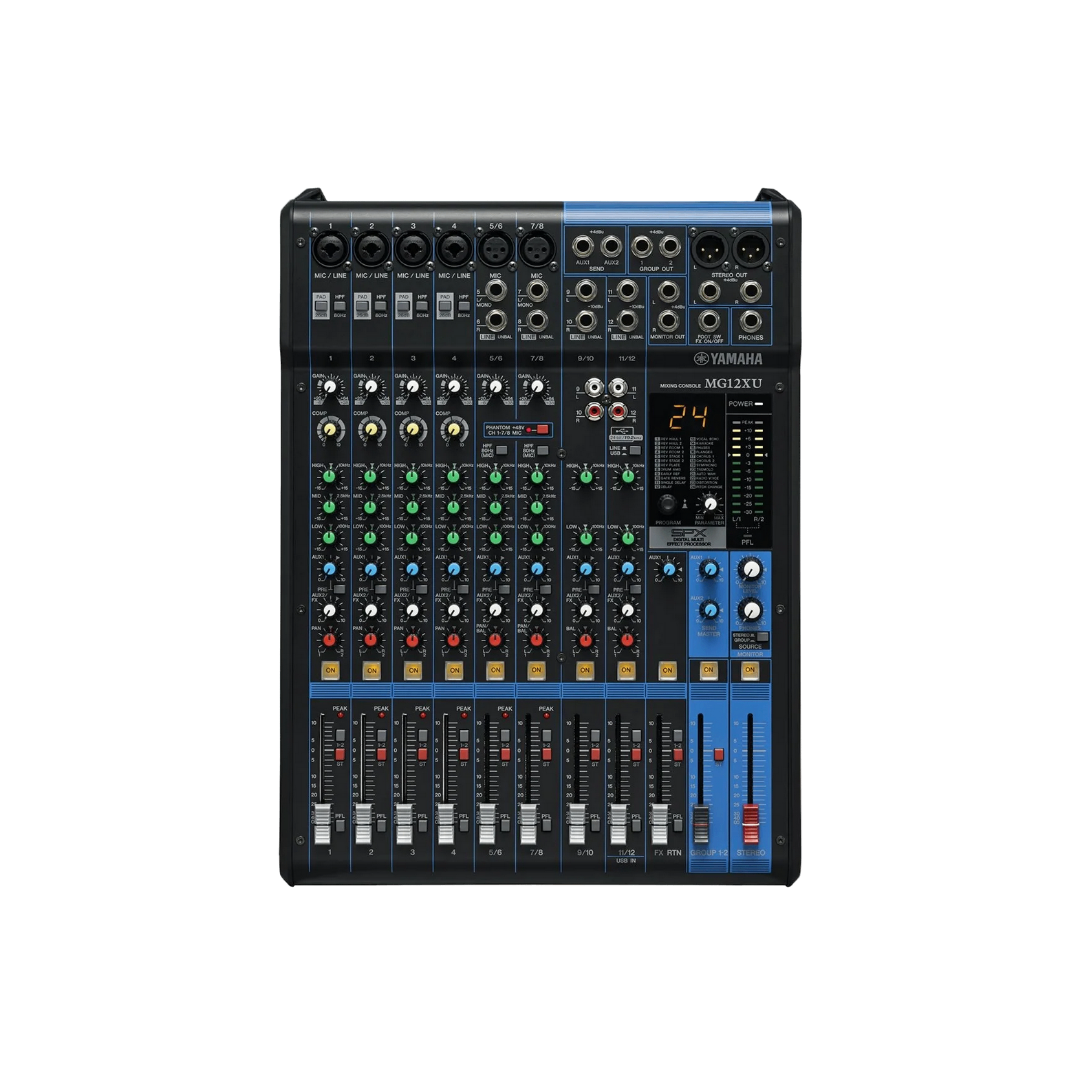Click the FX PROGRAM selector knob
This screenshot has height=1080, width=1080.
tap(668, 505)
